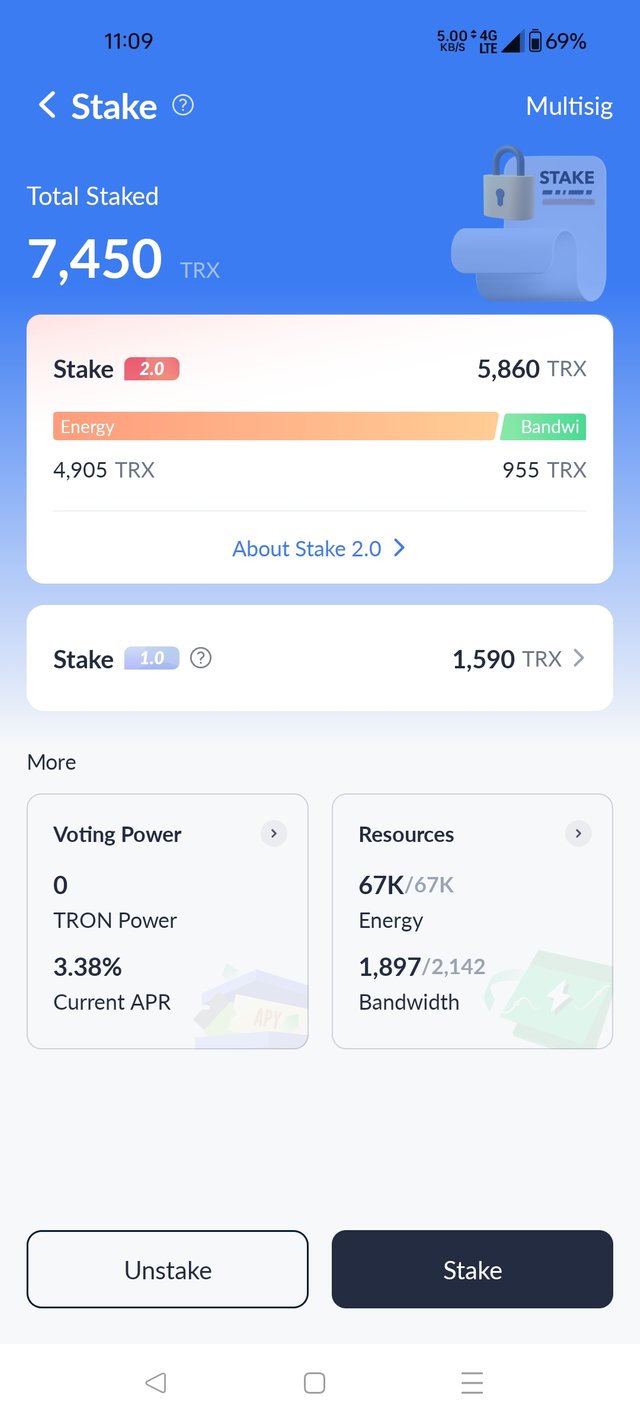Open Voting Power details arrow
This screenshot has width=640, height=1422.
[x=273, y=834]
